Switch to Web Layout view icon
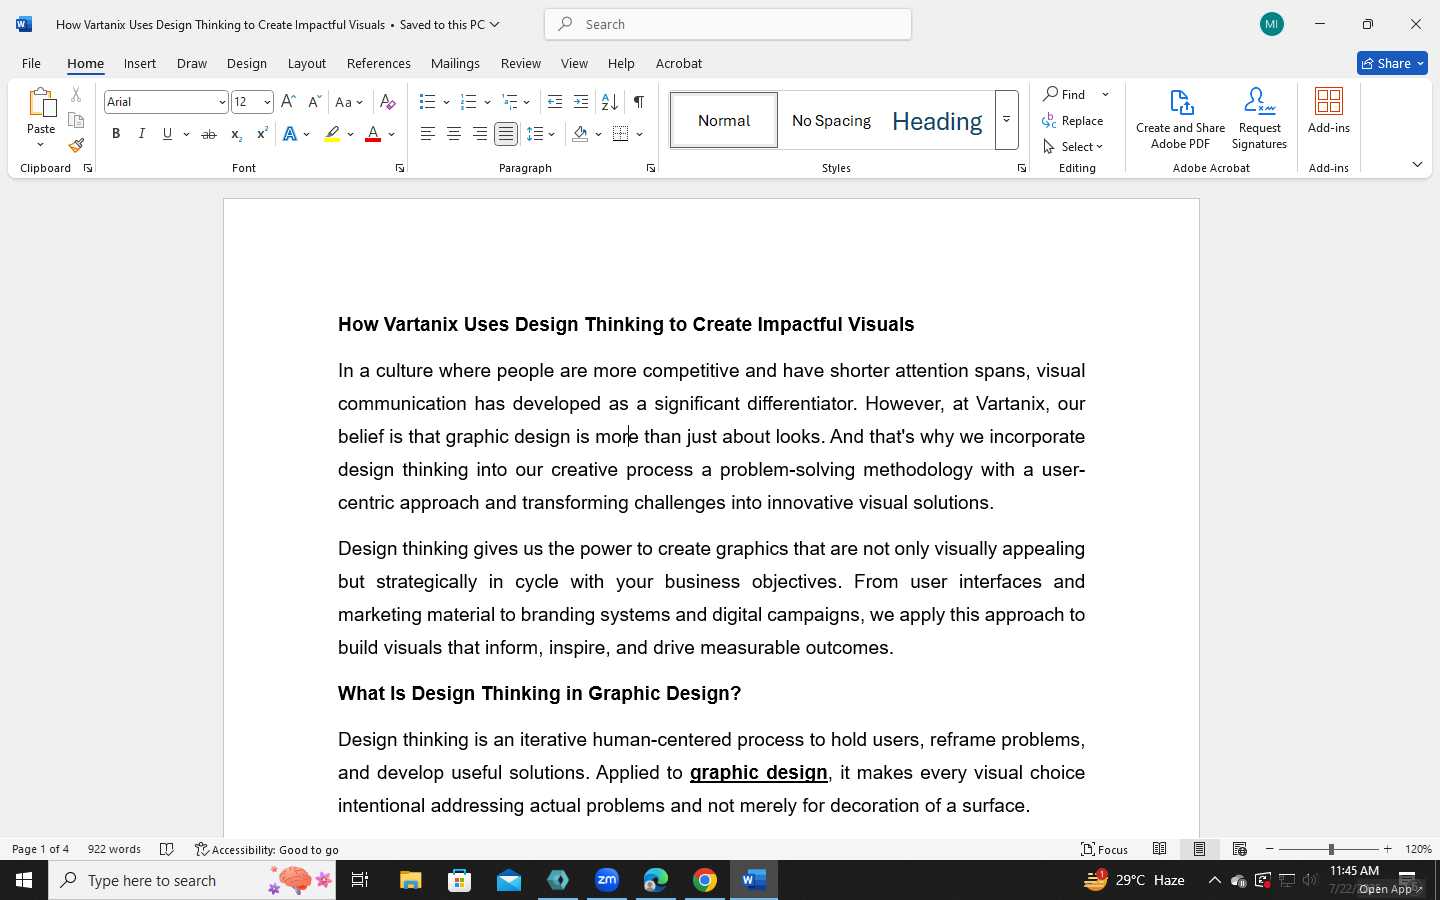This screenshot has width=1440, height=900. (1240, 849)
